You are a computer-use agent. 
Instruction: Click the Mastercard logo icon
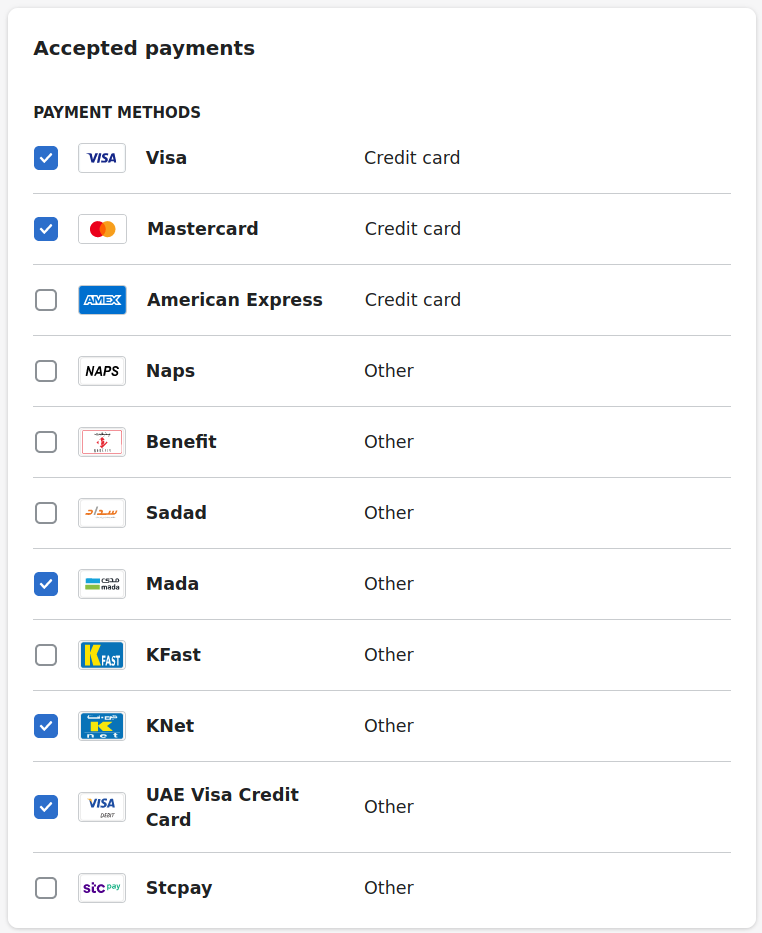point(102,229)
